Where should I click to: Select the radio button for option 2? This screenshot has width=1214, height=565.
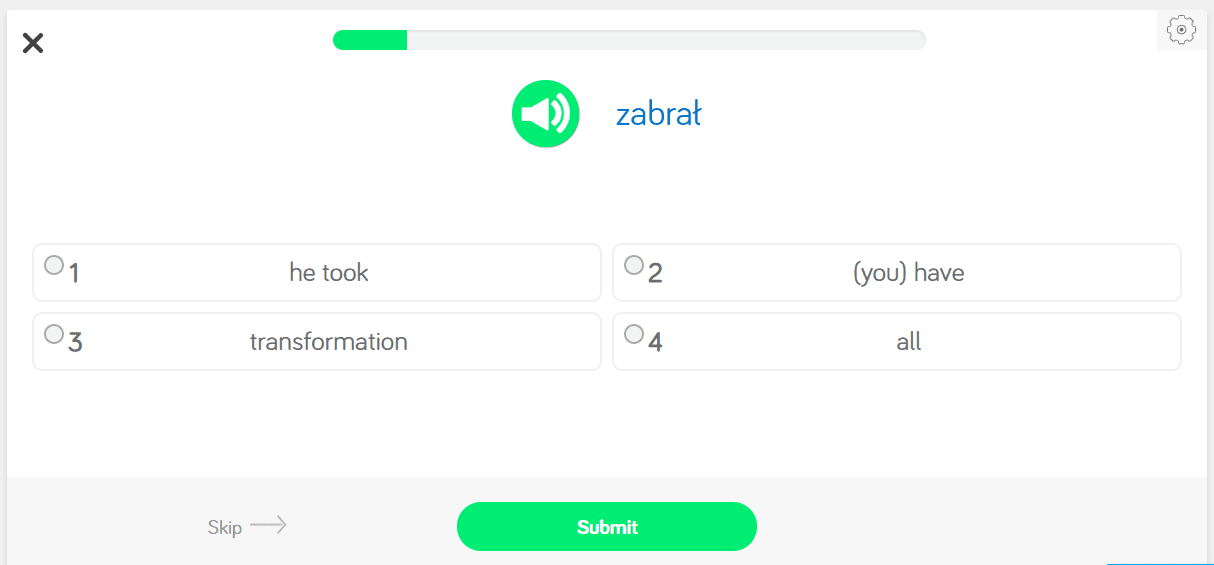634,265
